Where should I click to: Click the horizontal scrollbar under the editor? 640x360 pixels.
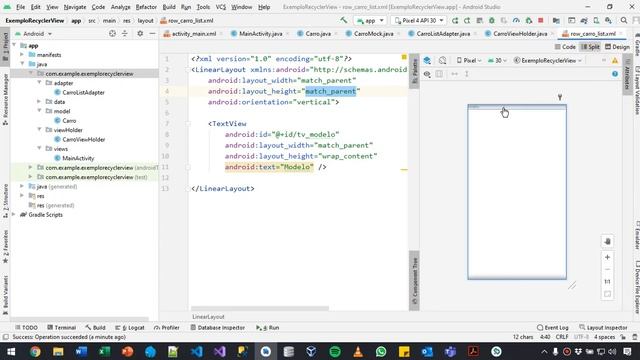[x=260, y=308]
